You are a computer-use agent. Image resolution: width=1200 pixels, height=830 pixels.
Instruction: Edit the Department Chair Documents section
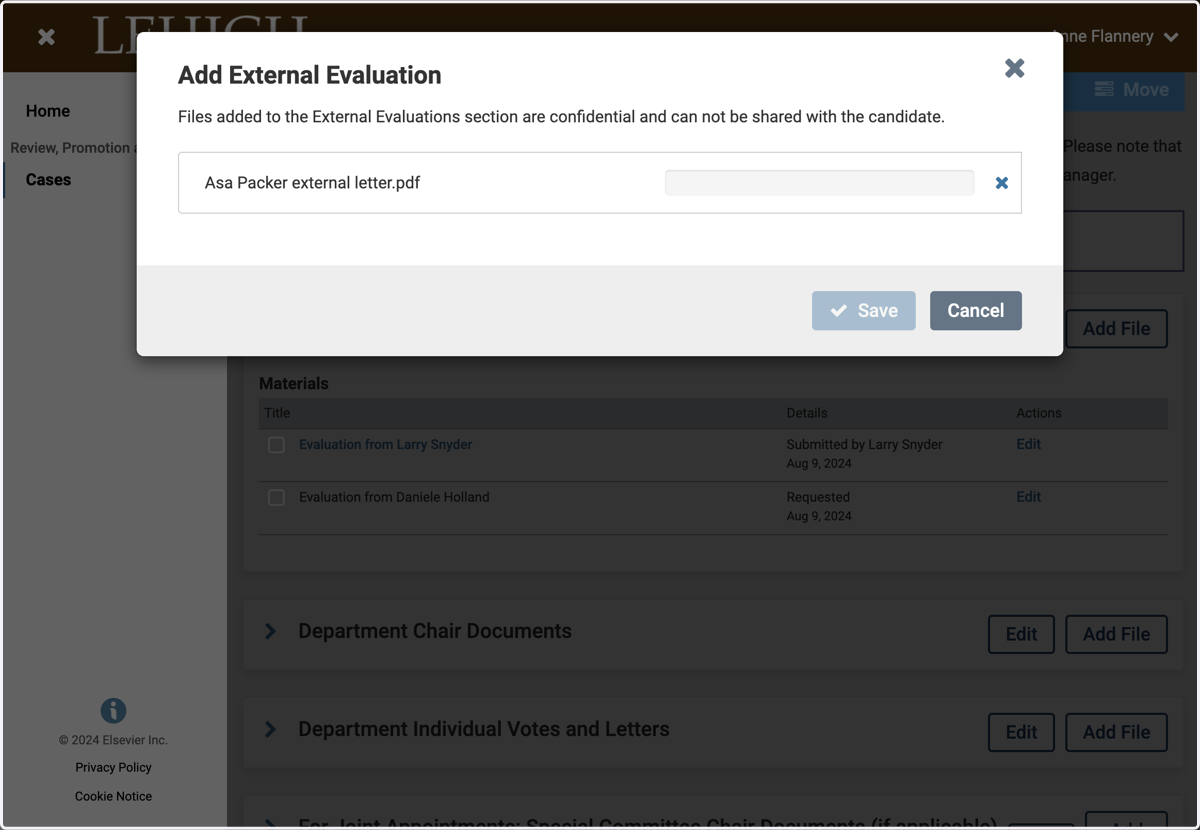click(x=1021, y=634)
